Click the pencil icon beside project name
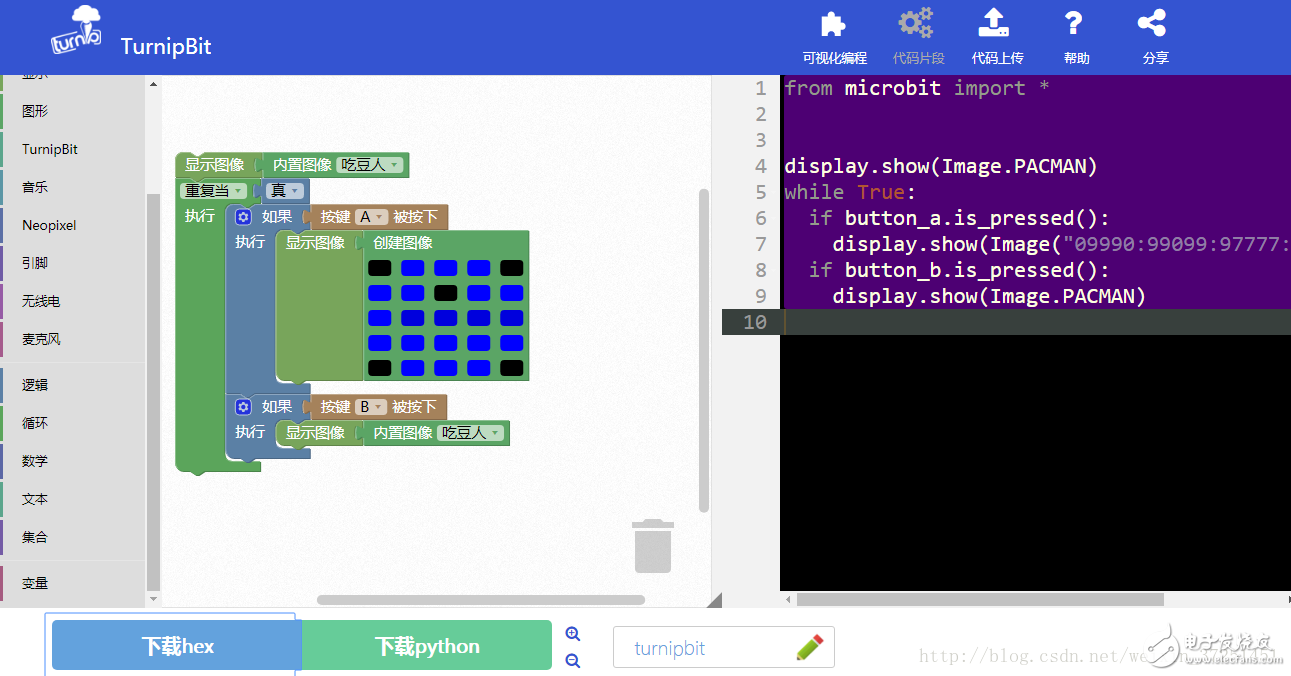This screenshot has width=1291, height=676. pyautogui.click(x=810, y=647)
